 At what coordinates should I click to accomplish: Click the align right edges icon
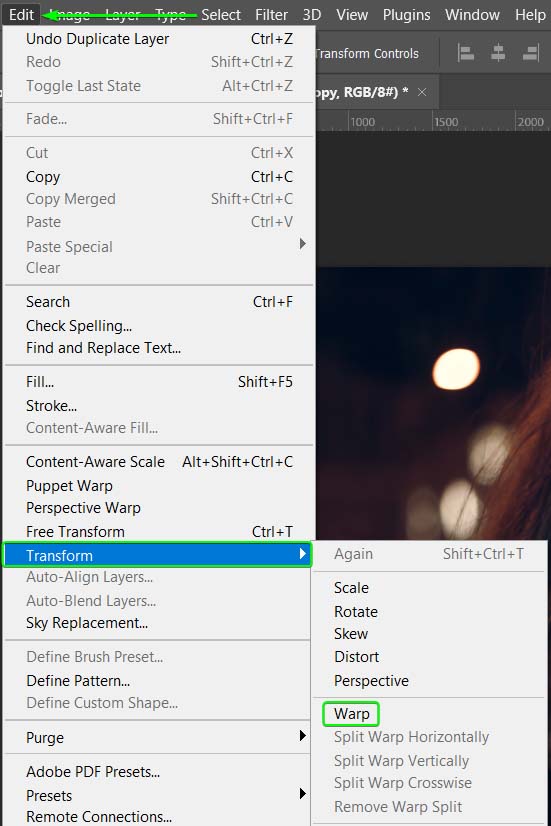[x=530, y=53]
